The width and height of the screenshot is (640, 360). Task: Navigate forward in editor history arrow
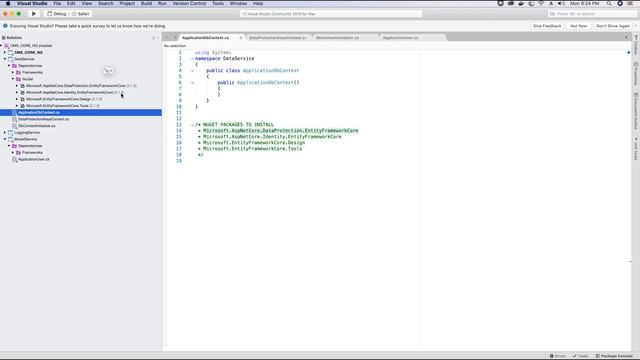175,38
